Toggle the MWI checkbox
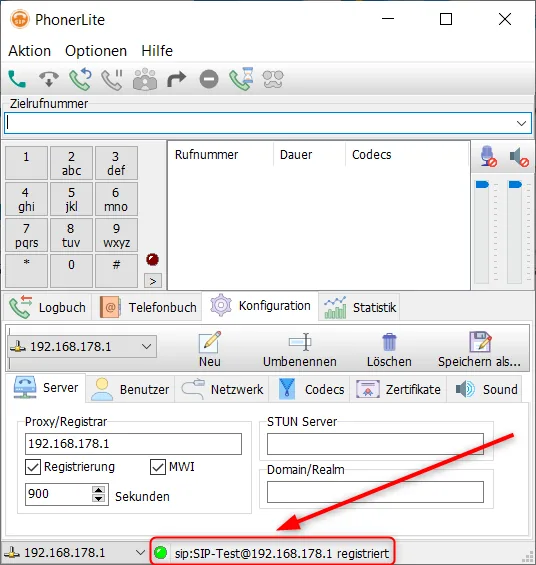536x565 pixels. pyautogui.click(x=158, y=467)
